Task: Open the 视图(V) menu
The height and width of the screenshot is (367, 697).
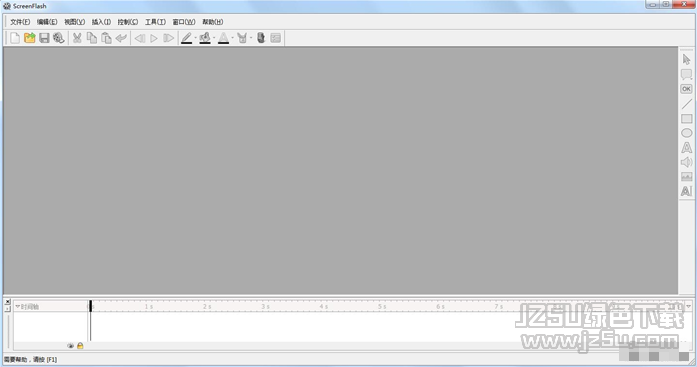Action: (74, 22)
